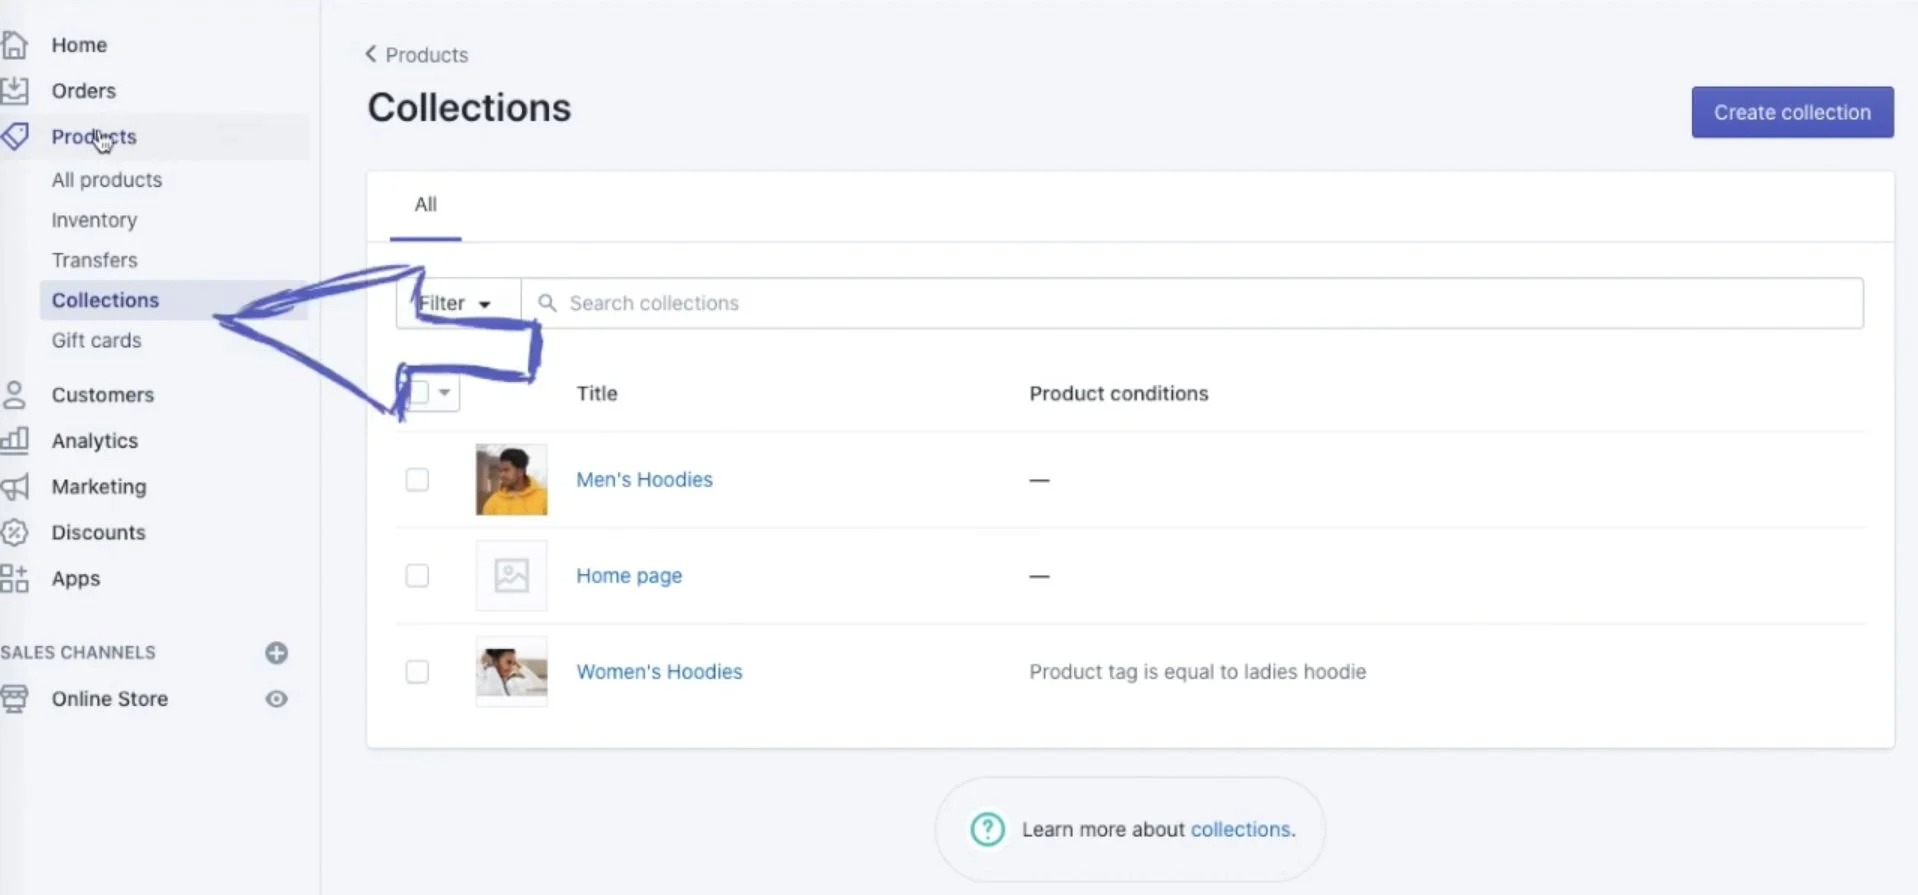Select the Women's Hoodies checkbox
1918x895 pixels.
point(417,671)
